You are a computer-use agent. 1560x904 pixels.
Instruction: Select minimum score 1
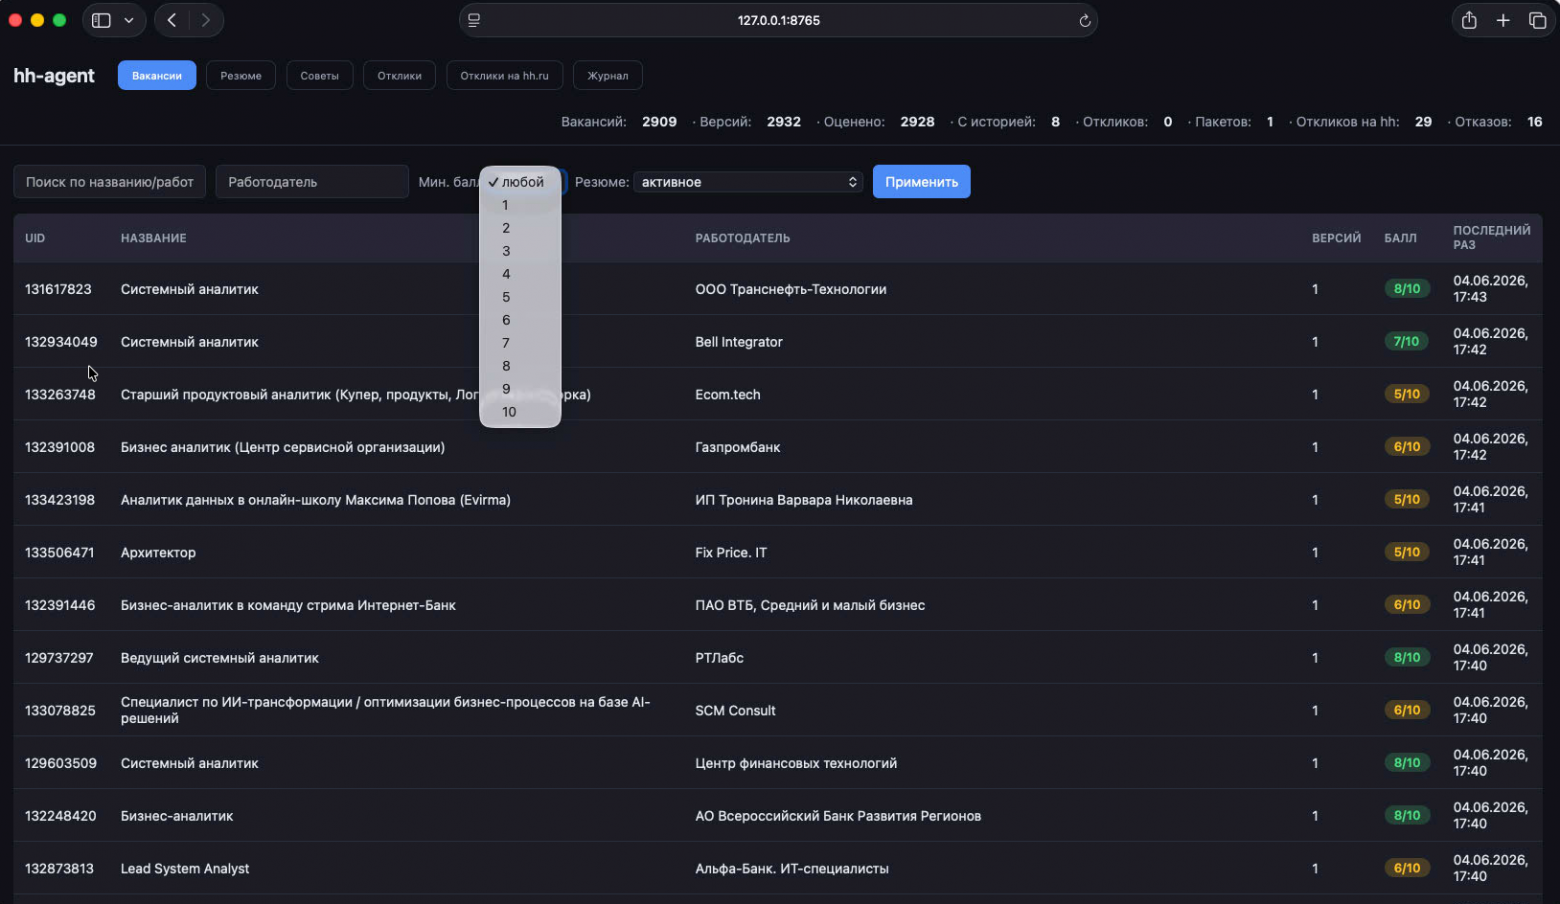point(520,205)
